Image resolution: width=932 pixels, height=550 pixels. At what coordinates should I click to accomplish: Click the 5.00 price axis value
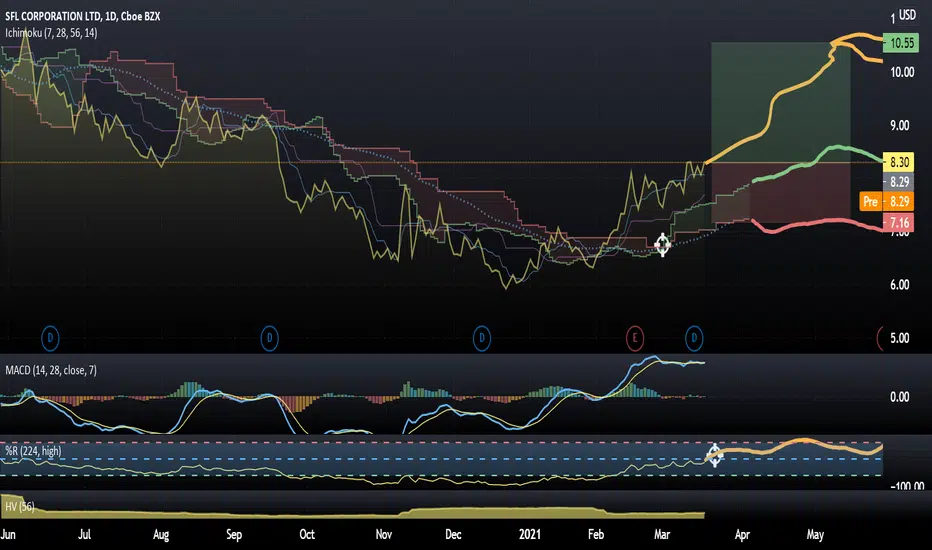pyautogui.click(x=899, y=338)
